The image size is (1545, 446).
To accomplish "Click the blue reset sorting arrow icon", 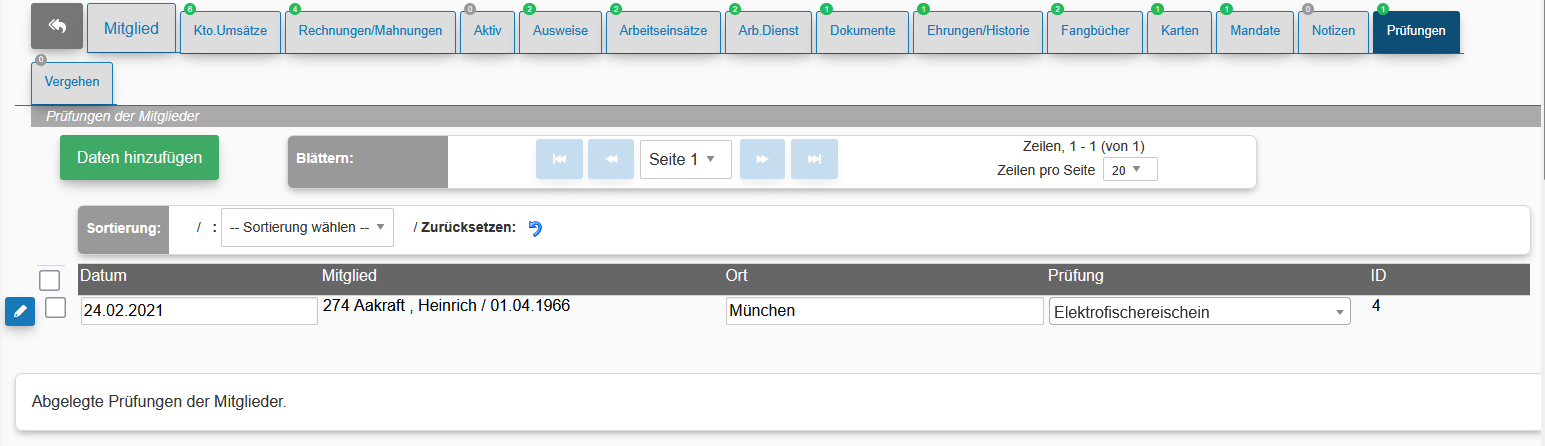I will (535, 228).
